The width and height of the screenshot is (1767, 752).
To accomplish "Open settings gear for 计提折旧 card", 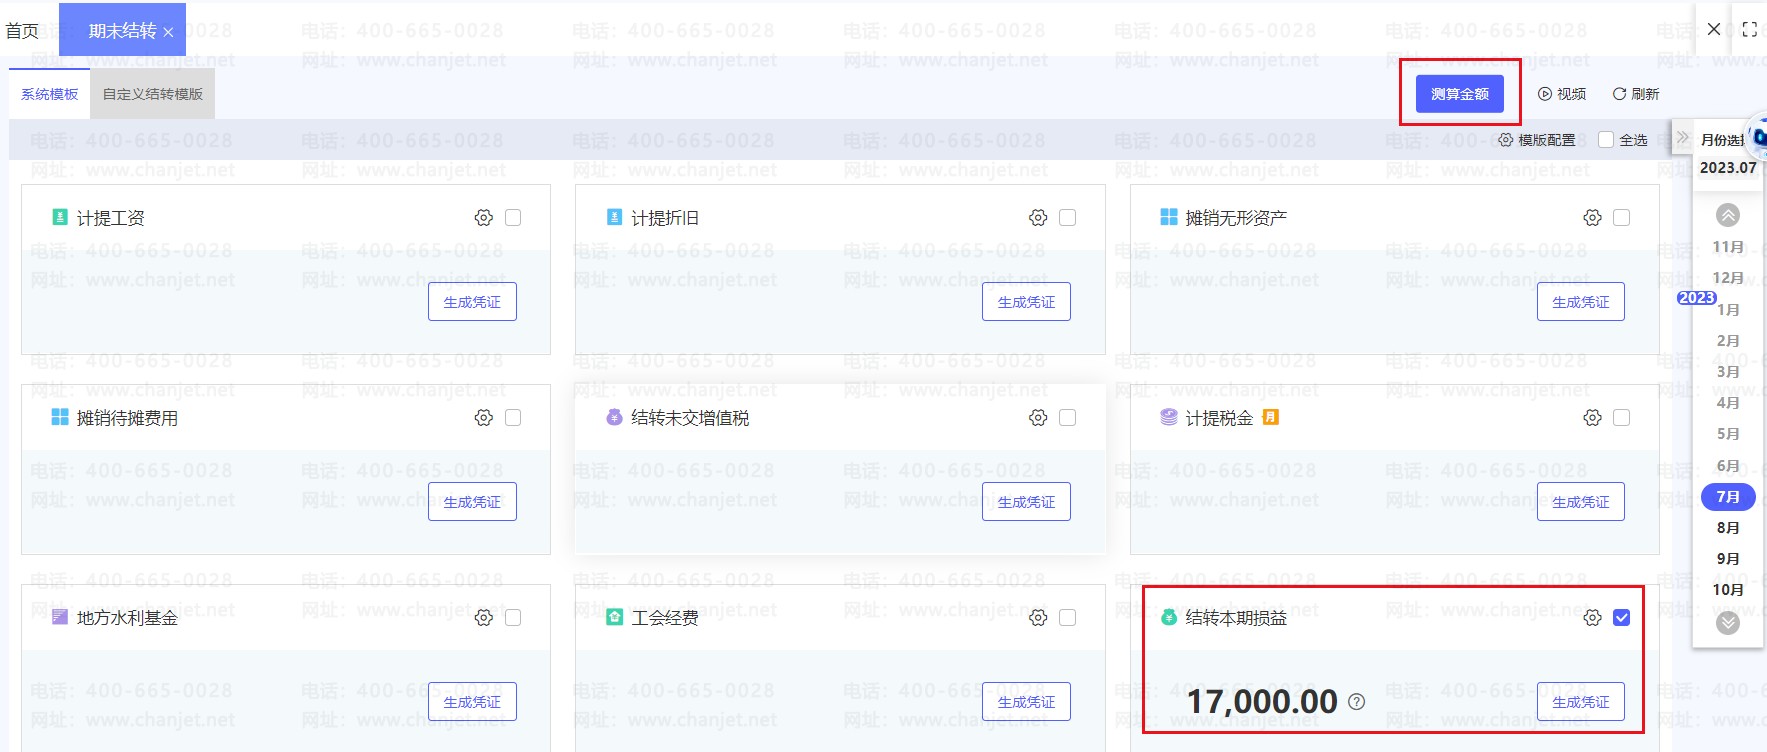I will coord(1038,218).
